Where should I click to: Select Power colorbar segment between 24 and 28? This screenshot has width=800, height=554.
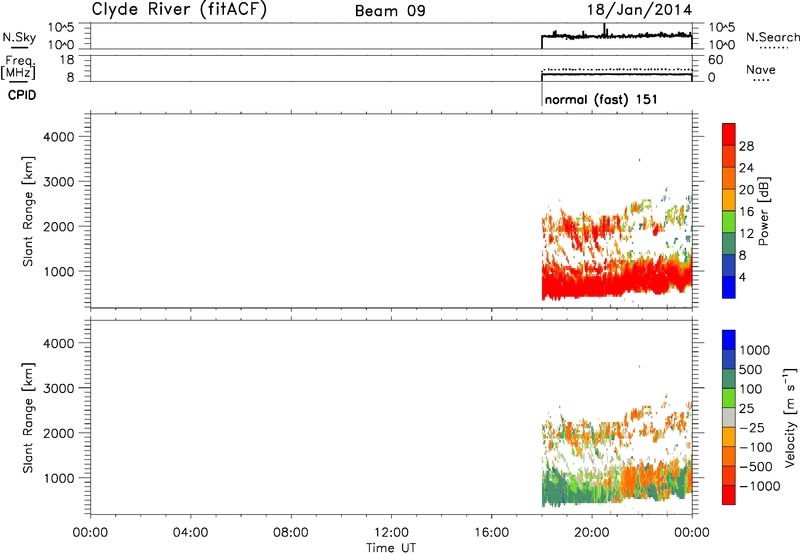tap(729, 157)
